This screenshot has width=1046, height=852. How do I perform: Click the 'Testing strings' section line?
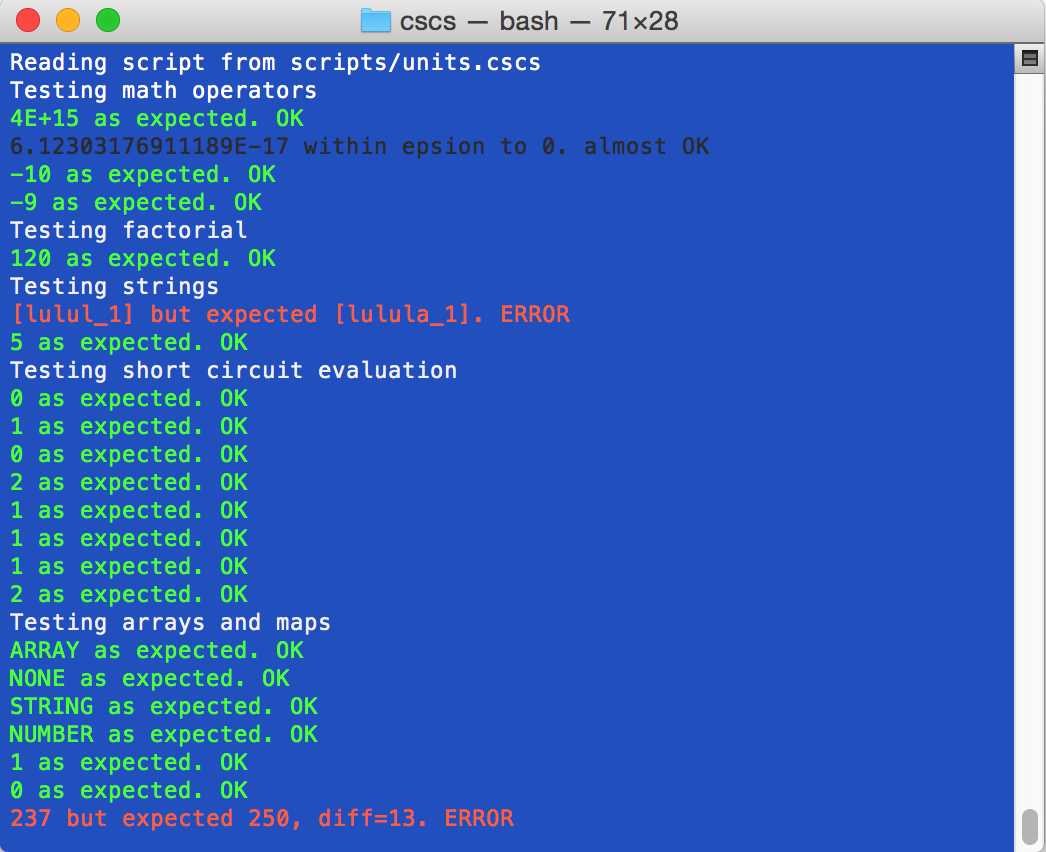point(114,286)
